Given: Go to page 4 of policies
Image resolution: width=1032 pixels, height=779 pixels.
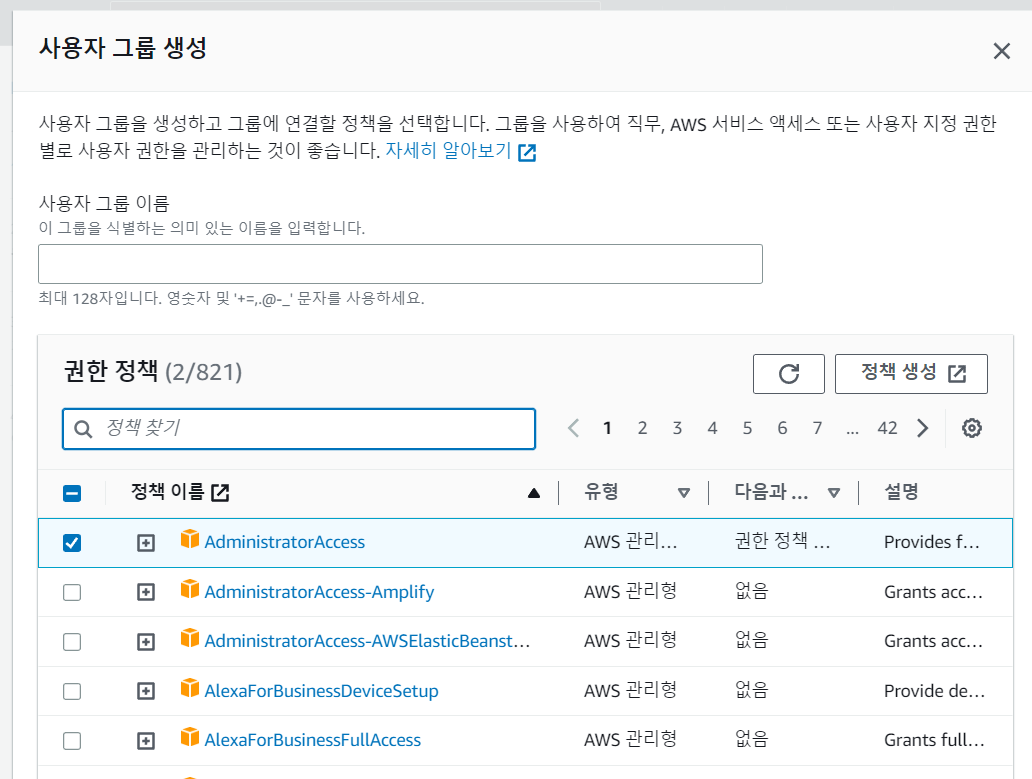Looking at the screenshot, I should [712, 428].
